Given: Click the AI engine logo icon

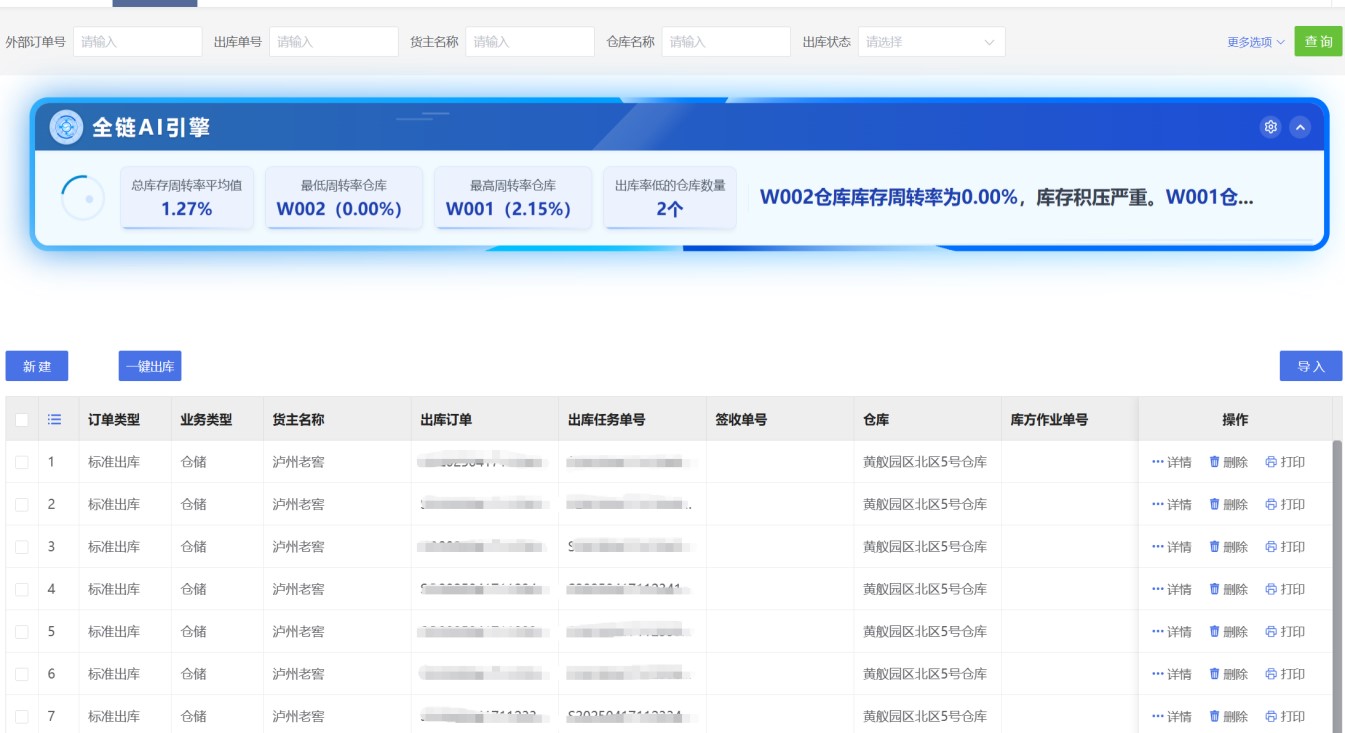Looking at the screenshot, I should [x=67, y=127].
